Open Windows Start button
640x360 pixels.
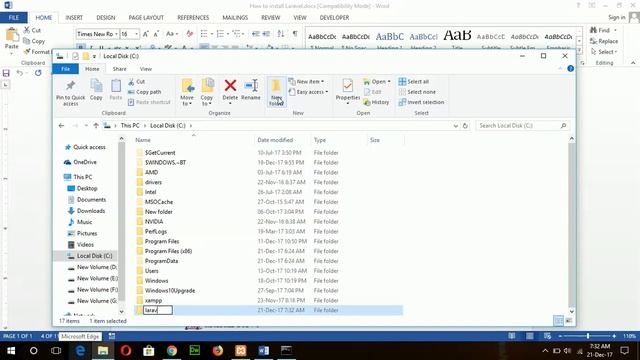[11, 351]
